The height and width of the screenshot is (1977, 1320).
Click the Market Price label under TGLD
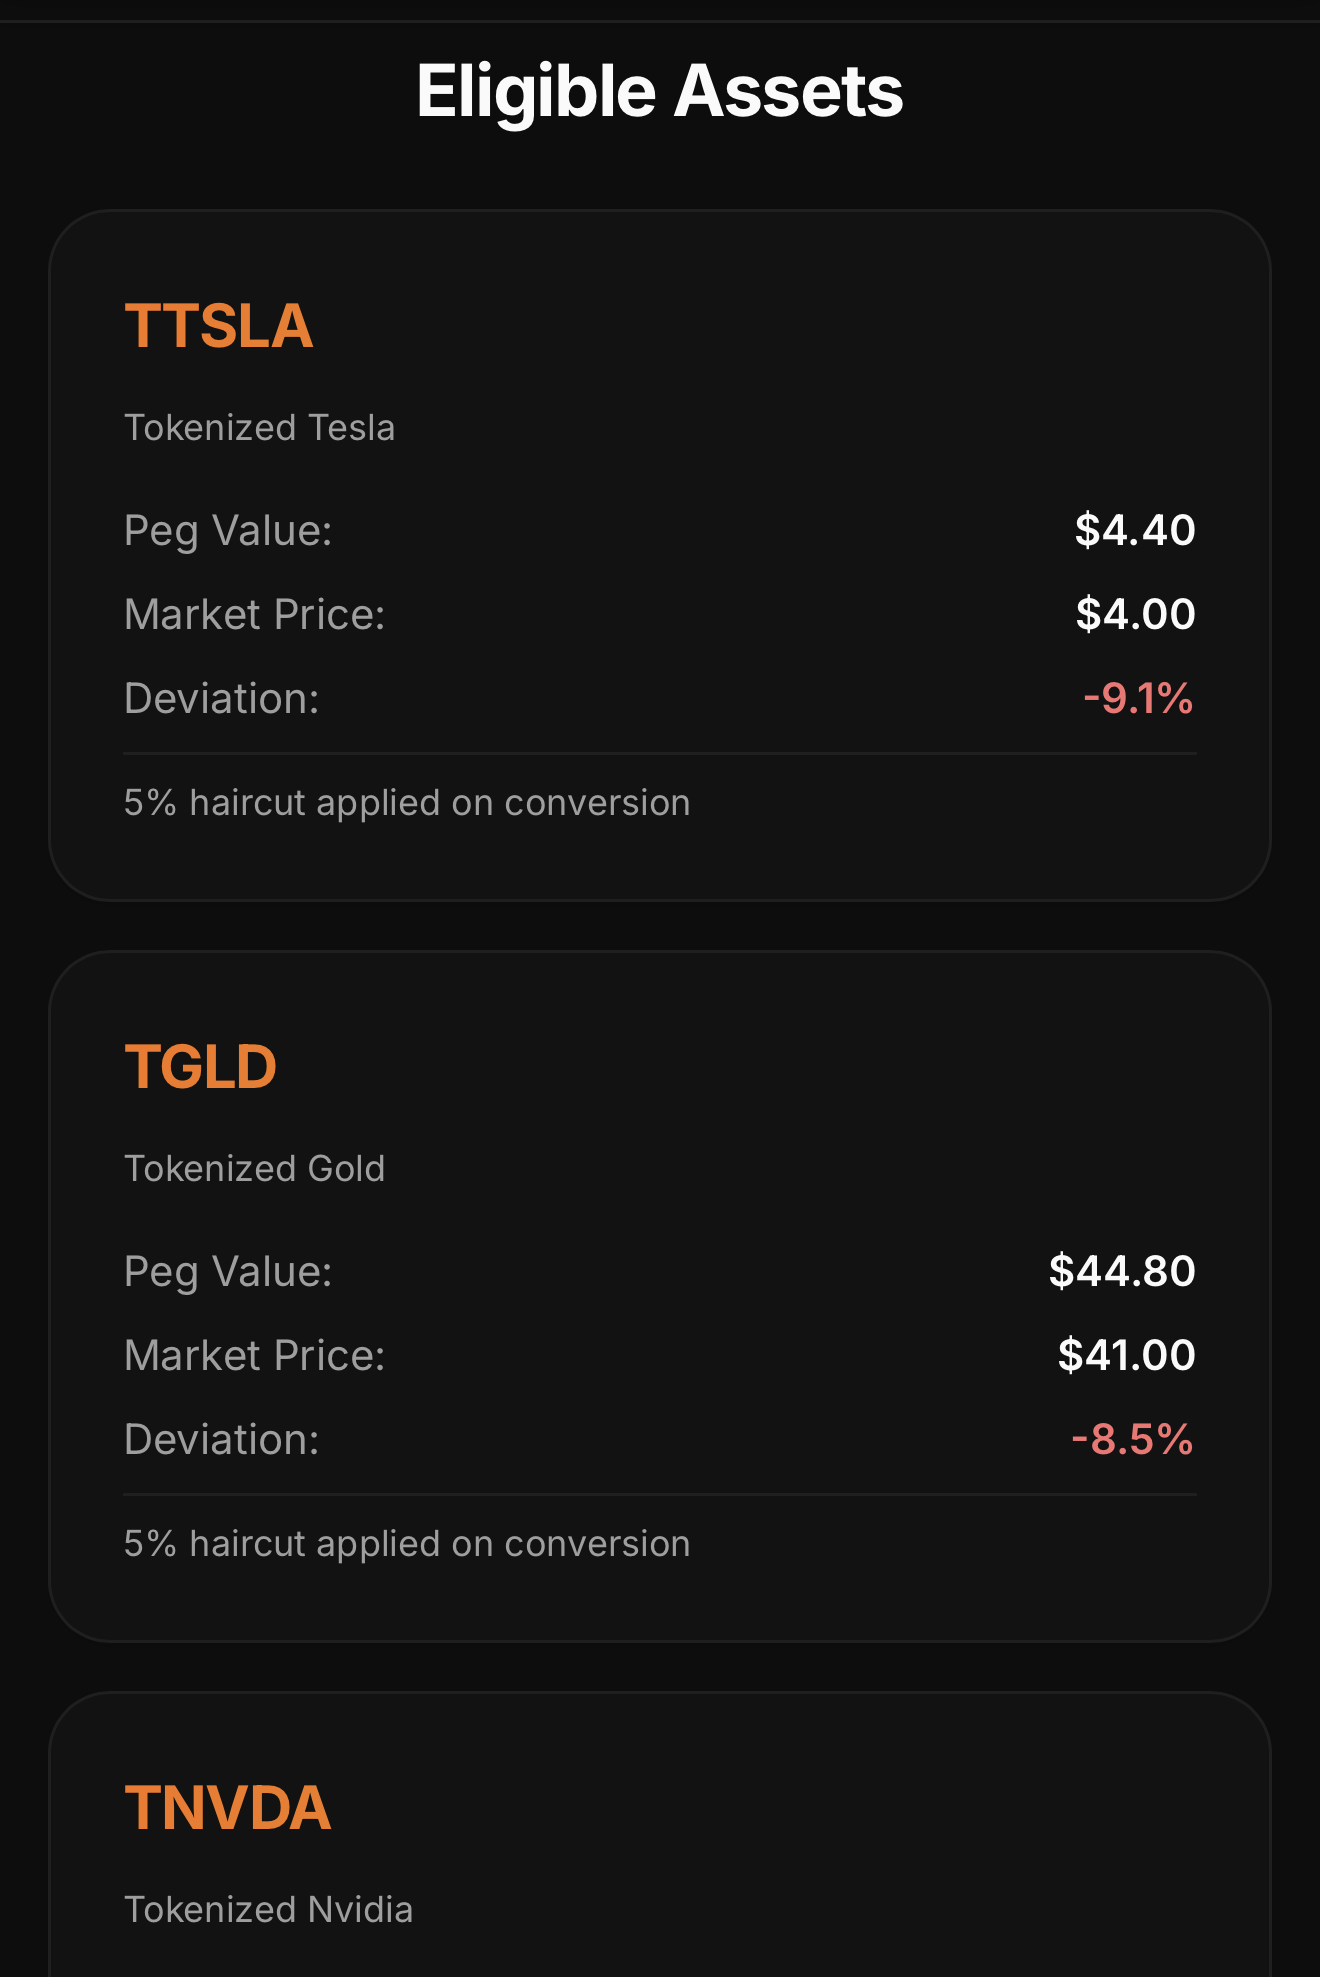(254, 1355)
